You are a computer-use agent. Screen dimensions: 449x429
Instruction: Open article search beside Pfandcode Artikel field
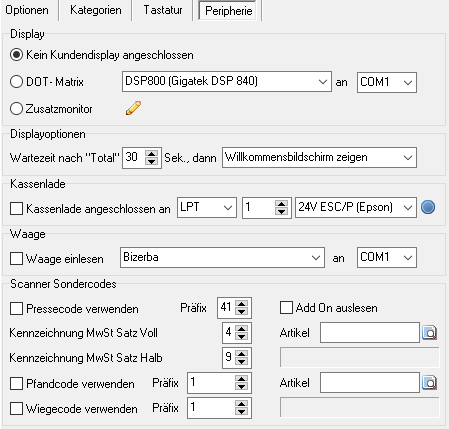430,383
